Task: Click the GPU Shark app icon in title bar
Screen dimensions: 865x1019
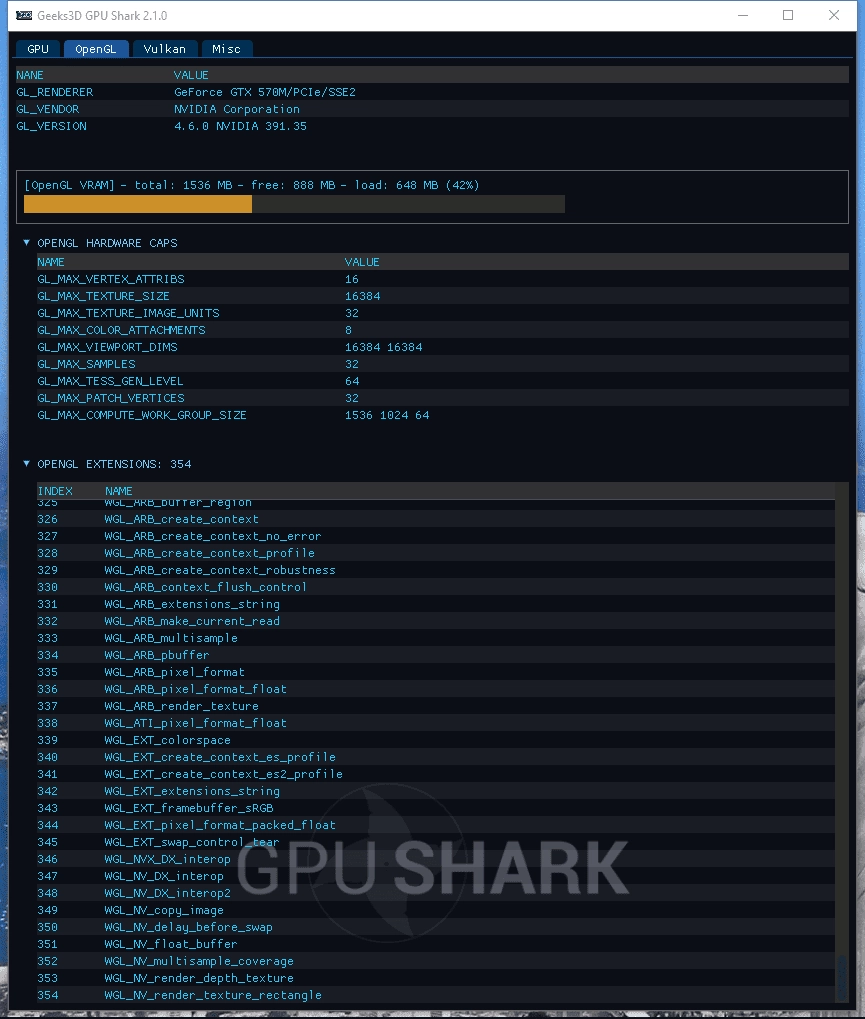Action: pyautogui.click(x=24, y=16)
